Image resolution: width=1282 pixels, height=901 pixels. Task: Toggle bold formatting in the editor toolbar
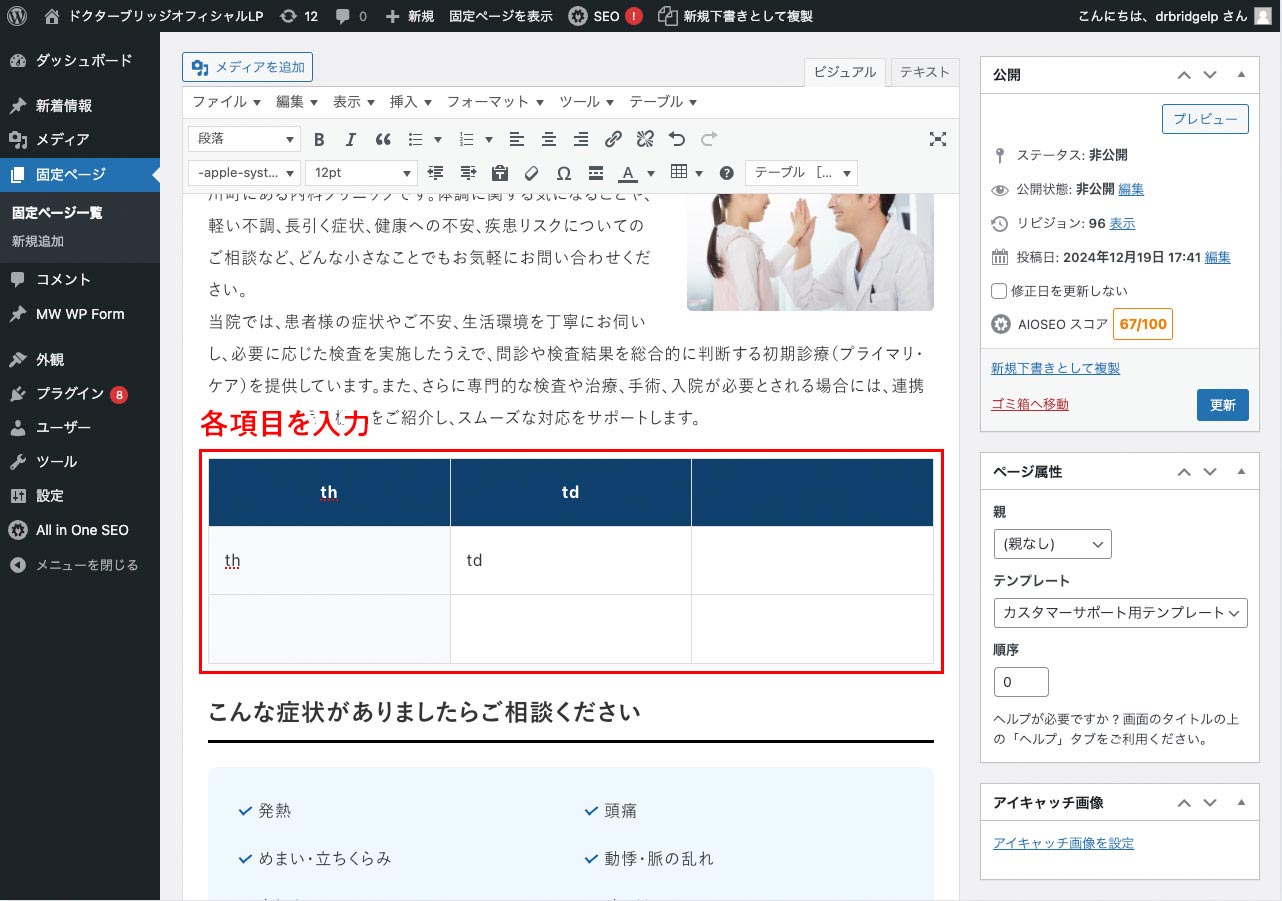pos(320,140)
